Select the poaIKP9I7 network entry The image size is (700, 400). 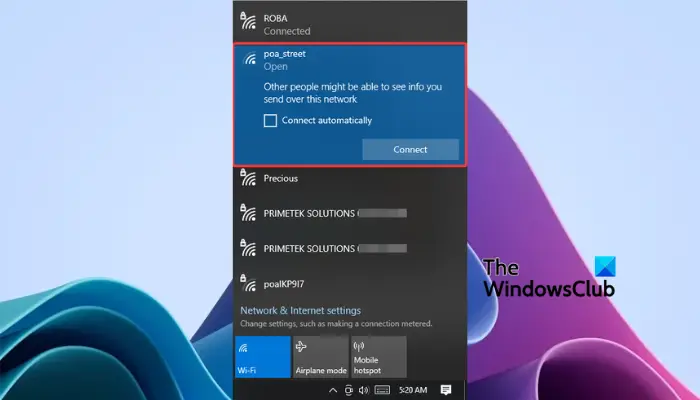[350, 284]
